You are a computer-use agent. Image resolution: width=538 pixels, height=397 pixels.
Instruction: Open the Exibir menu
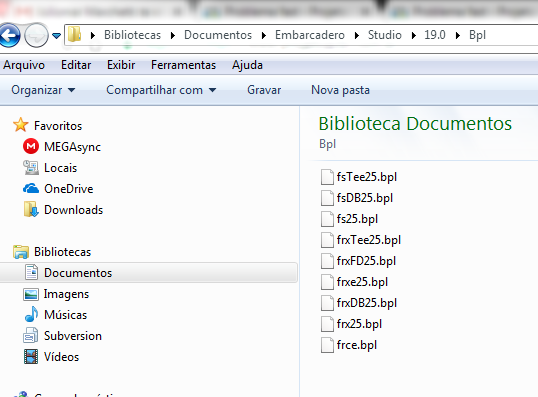point(121,65)
